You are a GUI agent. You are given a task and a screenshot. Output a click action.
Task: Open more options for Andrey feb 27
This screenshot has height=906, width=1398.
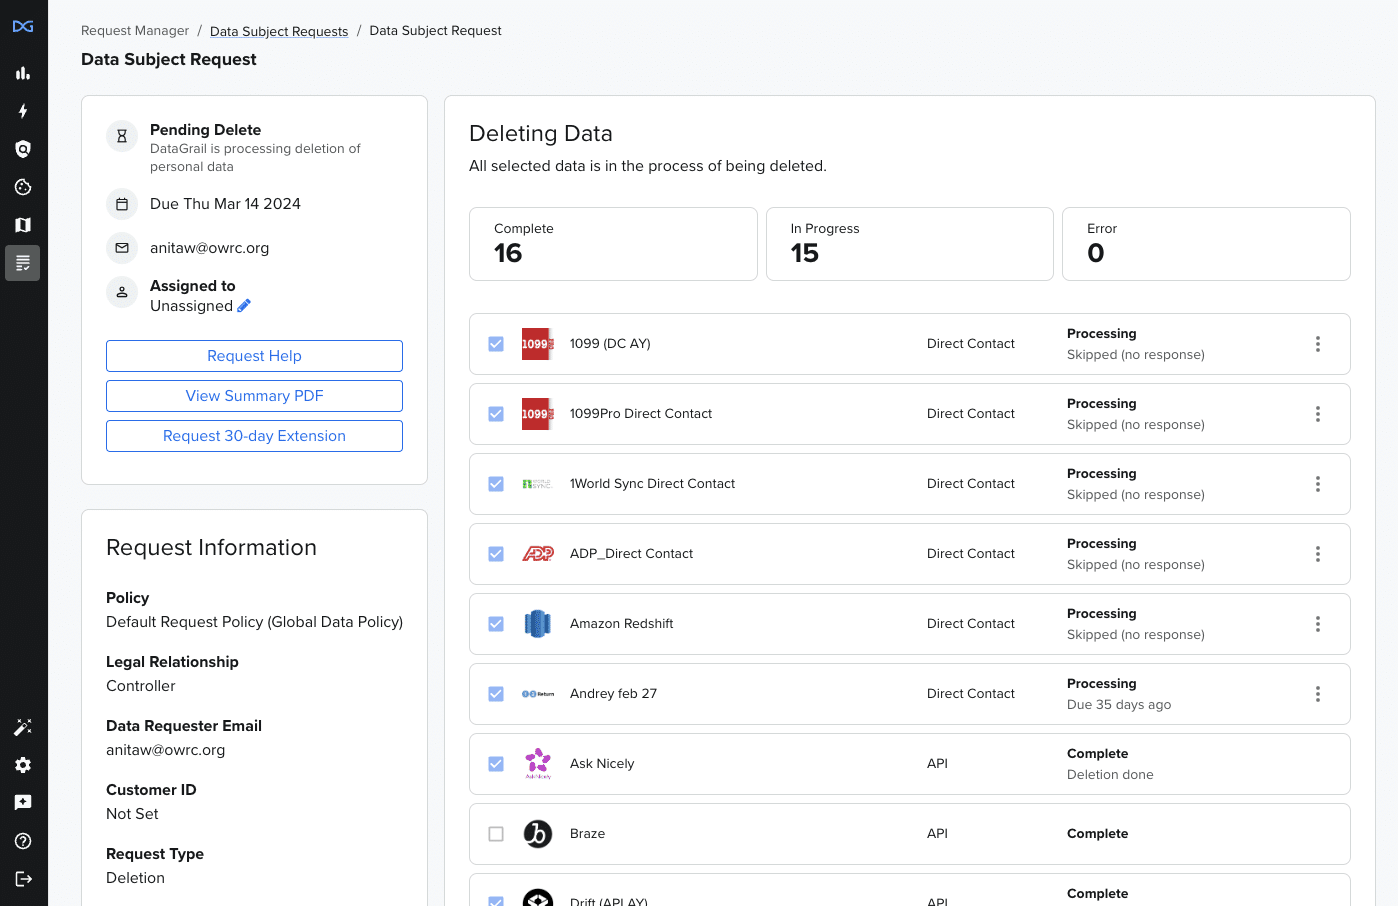pyautogui.click(x=1317, y=694)
